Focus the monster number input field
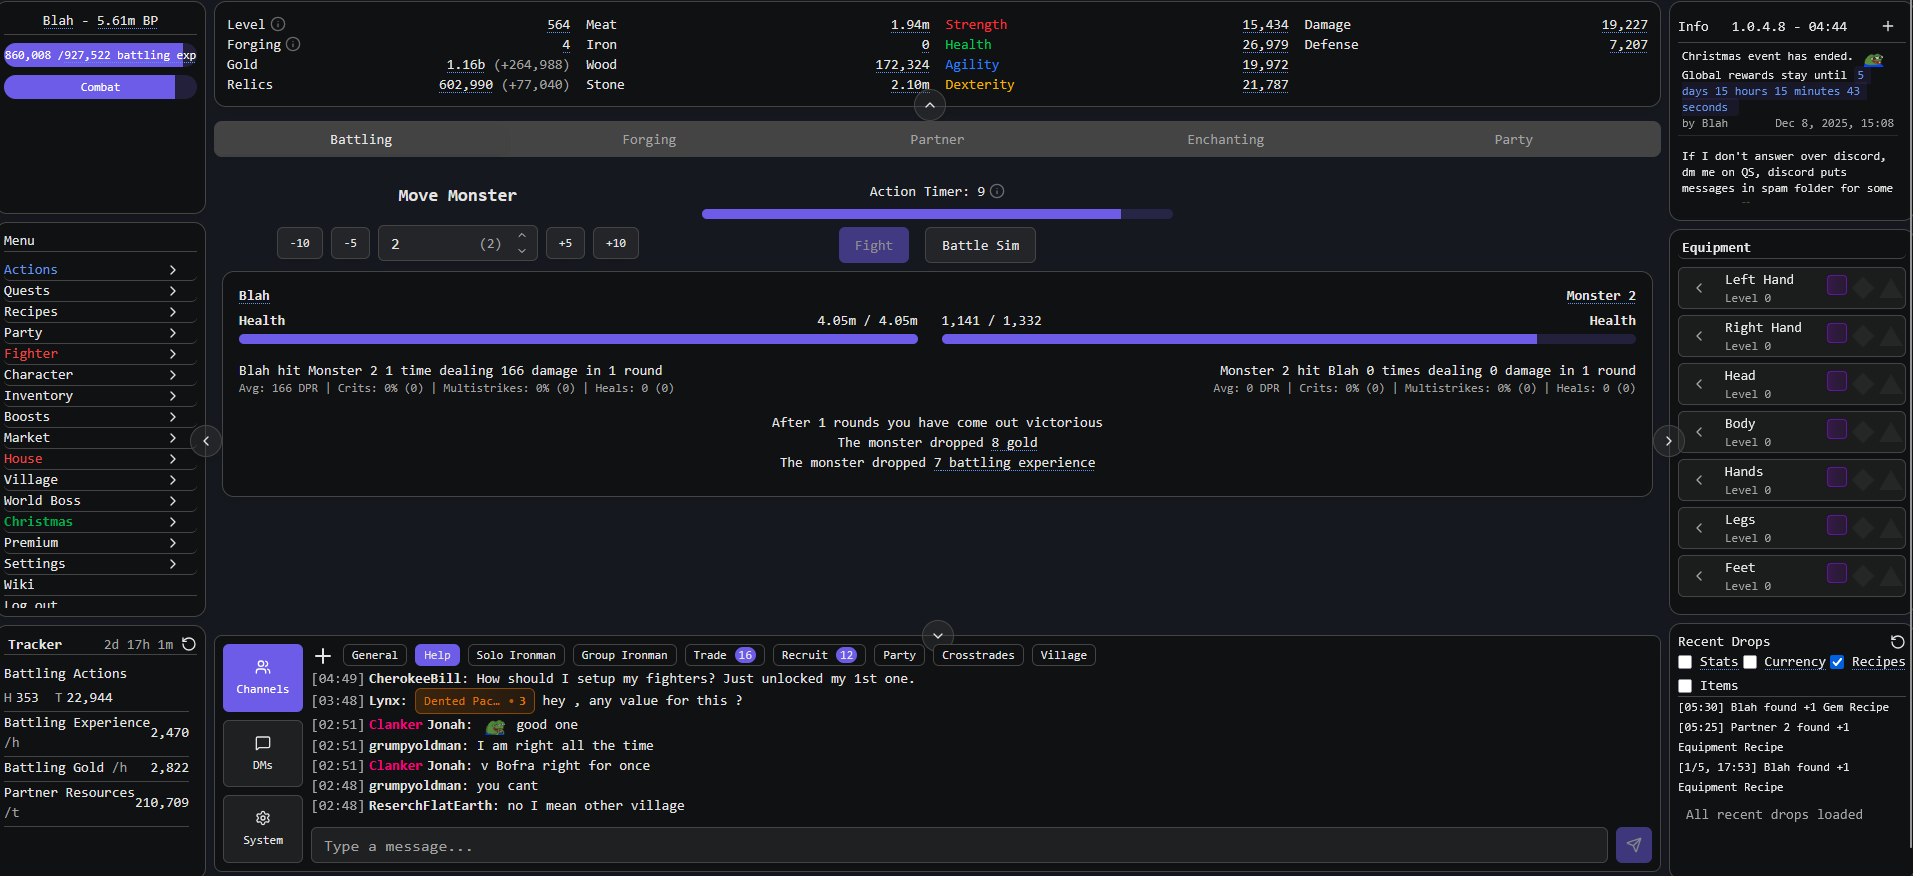Screen dimensions: 1913x876 click(458, 243)
